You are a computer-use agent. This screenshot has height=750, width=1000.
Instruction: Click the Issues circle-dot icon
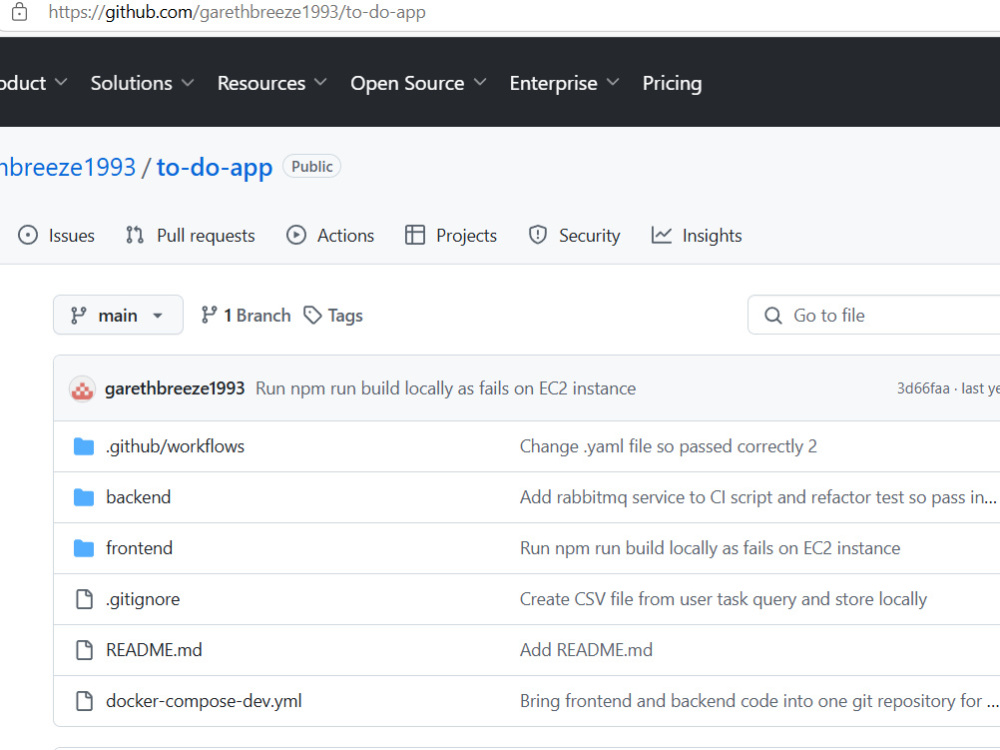click(x=27, y=235)
